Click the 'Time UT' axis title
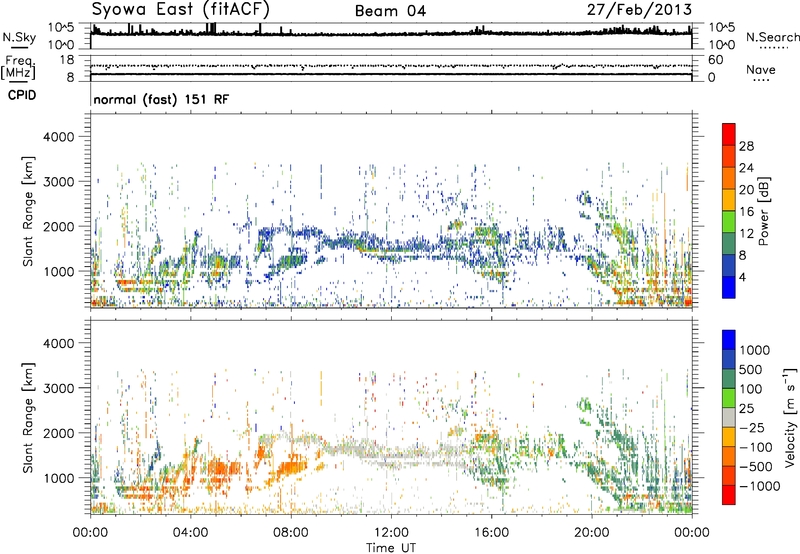Screen dimensions: 800x554 pos(391,548)
